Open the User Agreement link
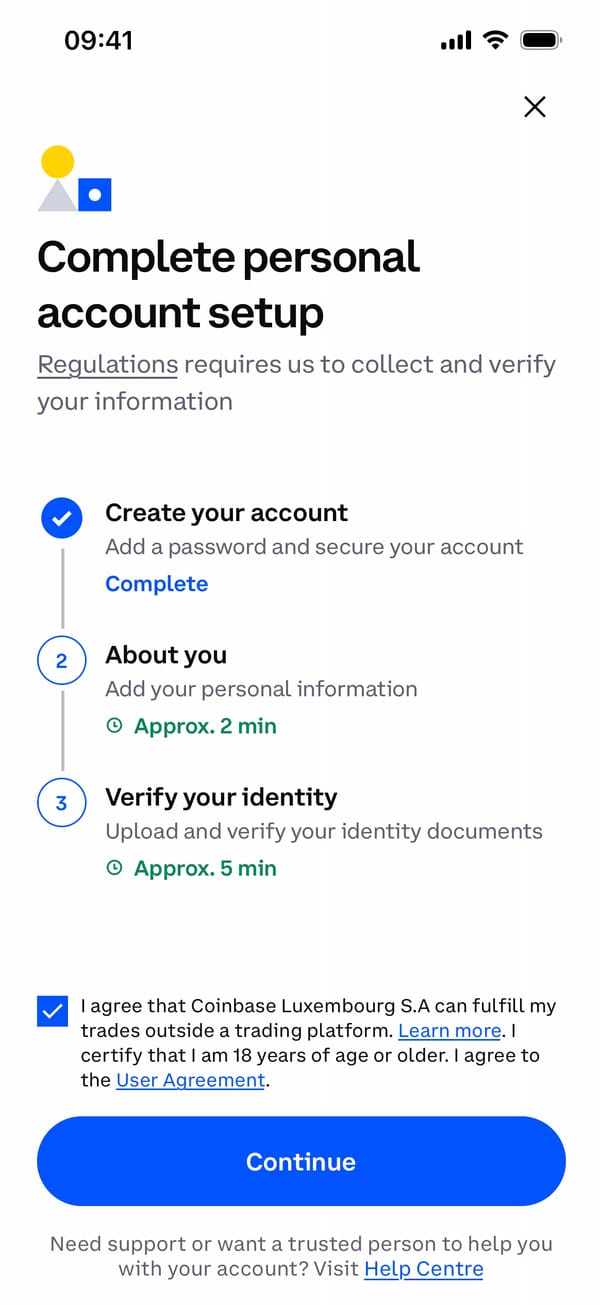The height and width of the screenshot is (1305, 603). [x=190, y=1080]
